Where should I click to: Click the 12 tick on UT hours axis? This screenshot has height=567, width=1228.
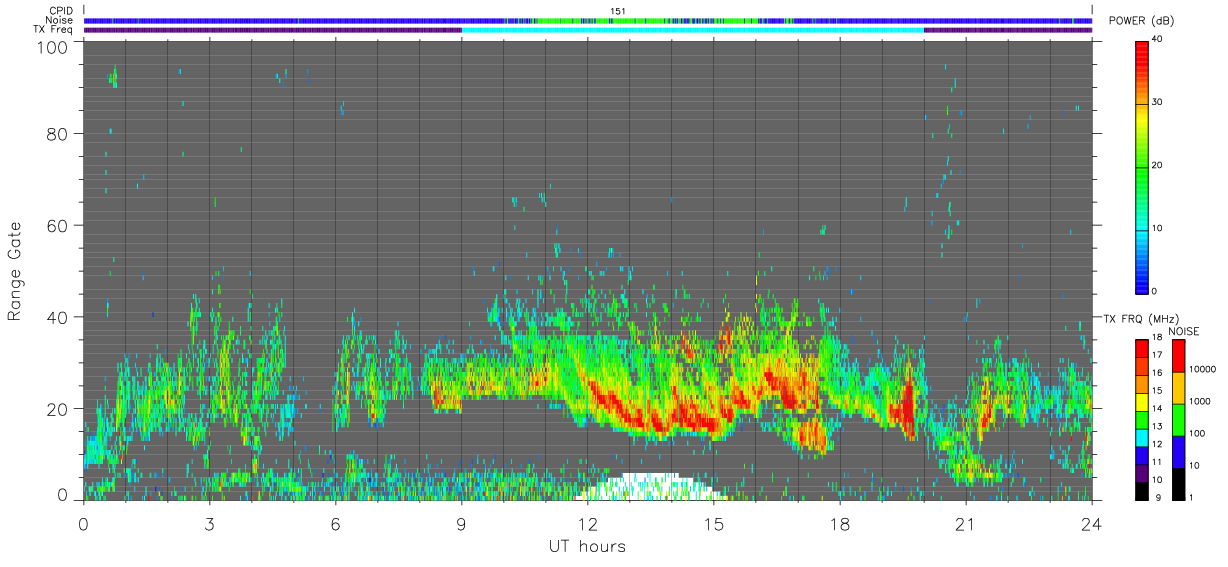tap(587, 524)
